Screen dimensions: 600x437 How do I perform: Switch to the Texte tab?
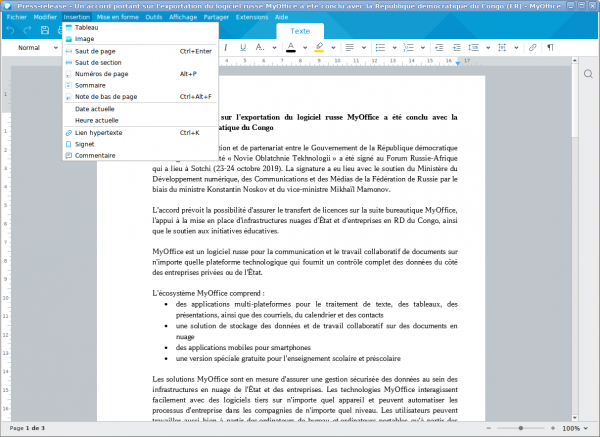(x=300, y=31)
